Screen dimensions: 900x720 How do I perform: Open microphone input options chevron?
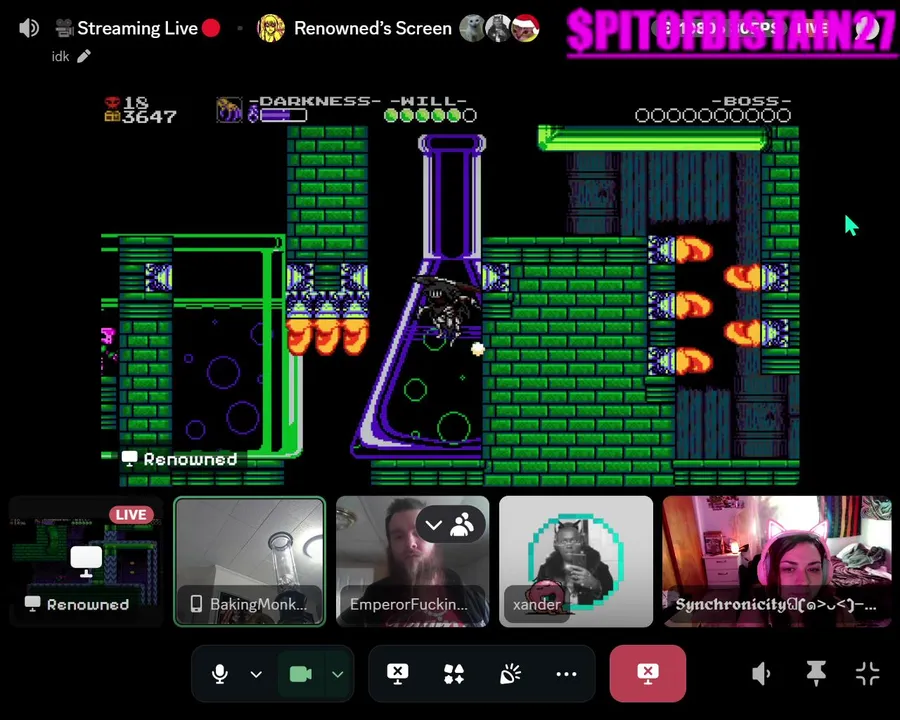click(x=256, y=674)
